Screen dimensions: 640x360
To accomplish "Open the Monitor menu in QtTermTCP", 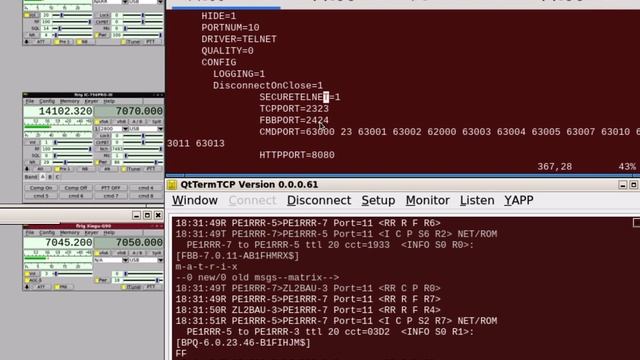I will [427, 200].
